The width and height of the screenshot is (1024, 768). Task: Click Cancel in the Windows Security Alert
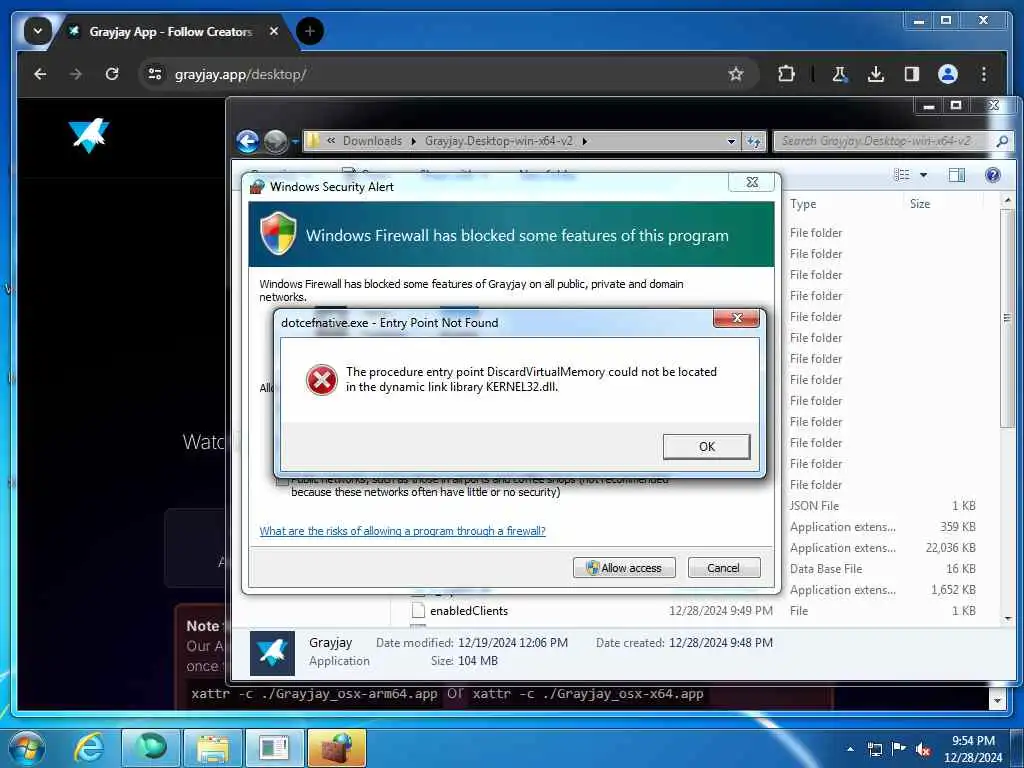724,568
